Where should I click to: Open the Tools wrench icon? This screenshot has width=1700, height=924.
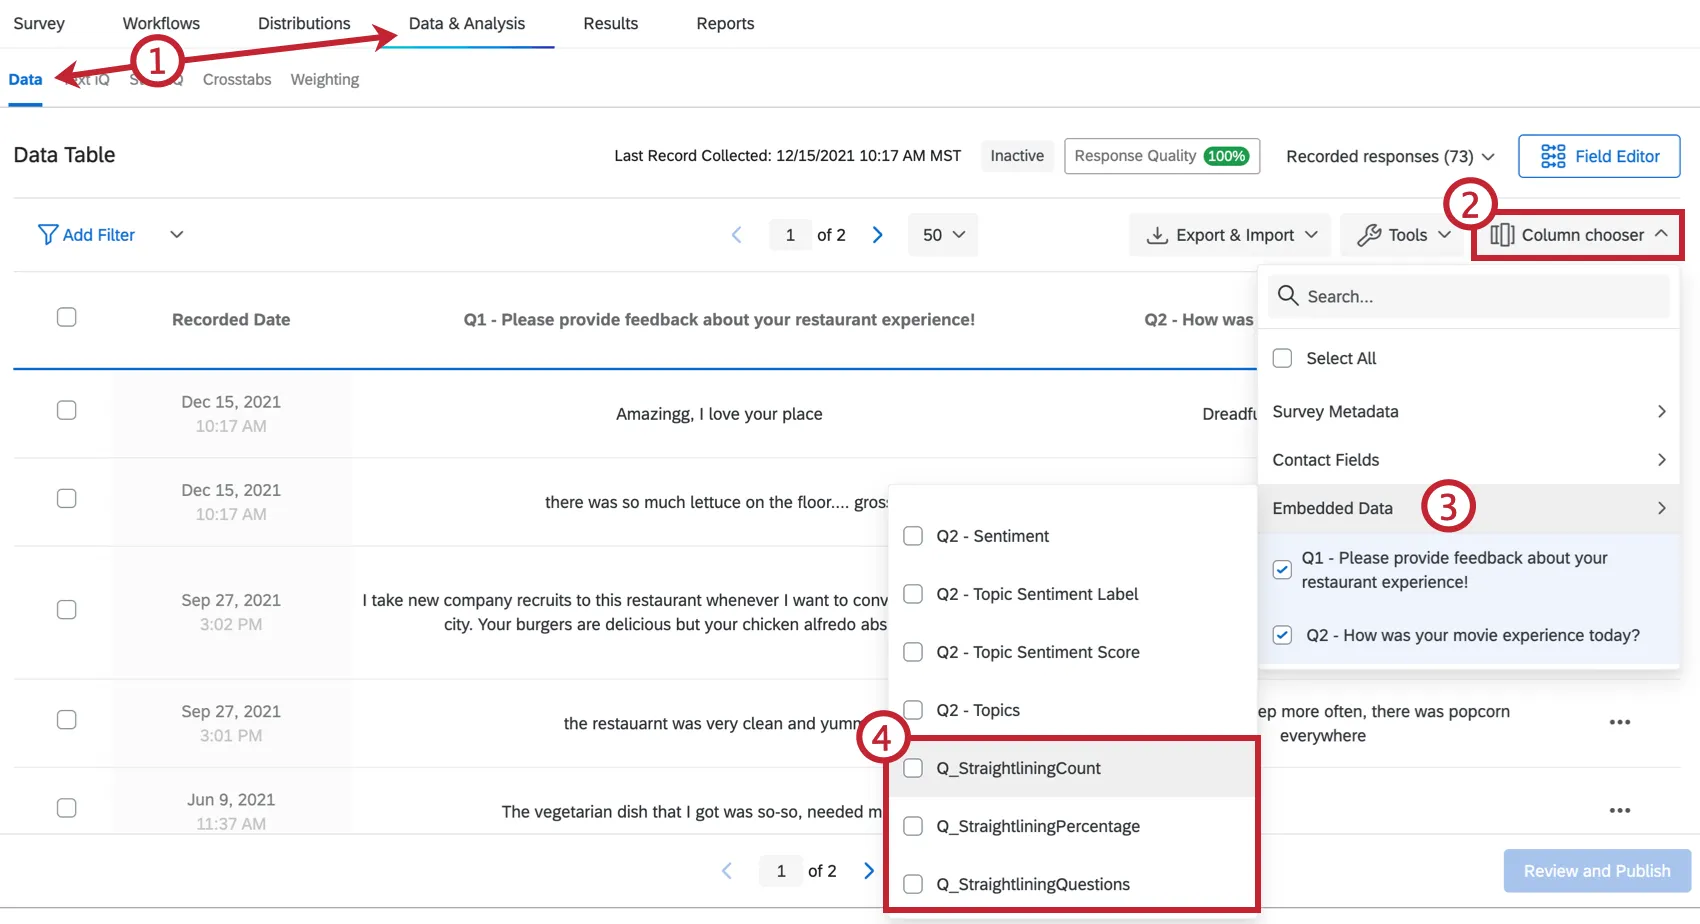(x=1368, y=234)
